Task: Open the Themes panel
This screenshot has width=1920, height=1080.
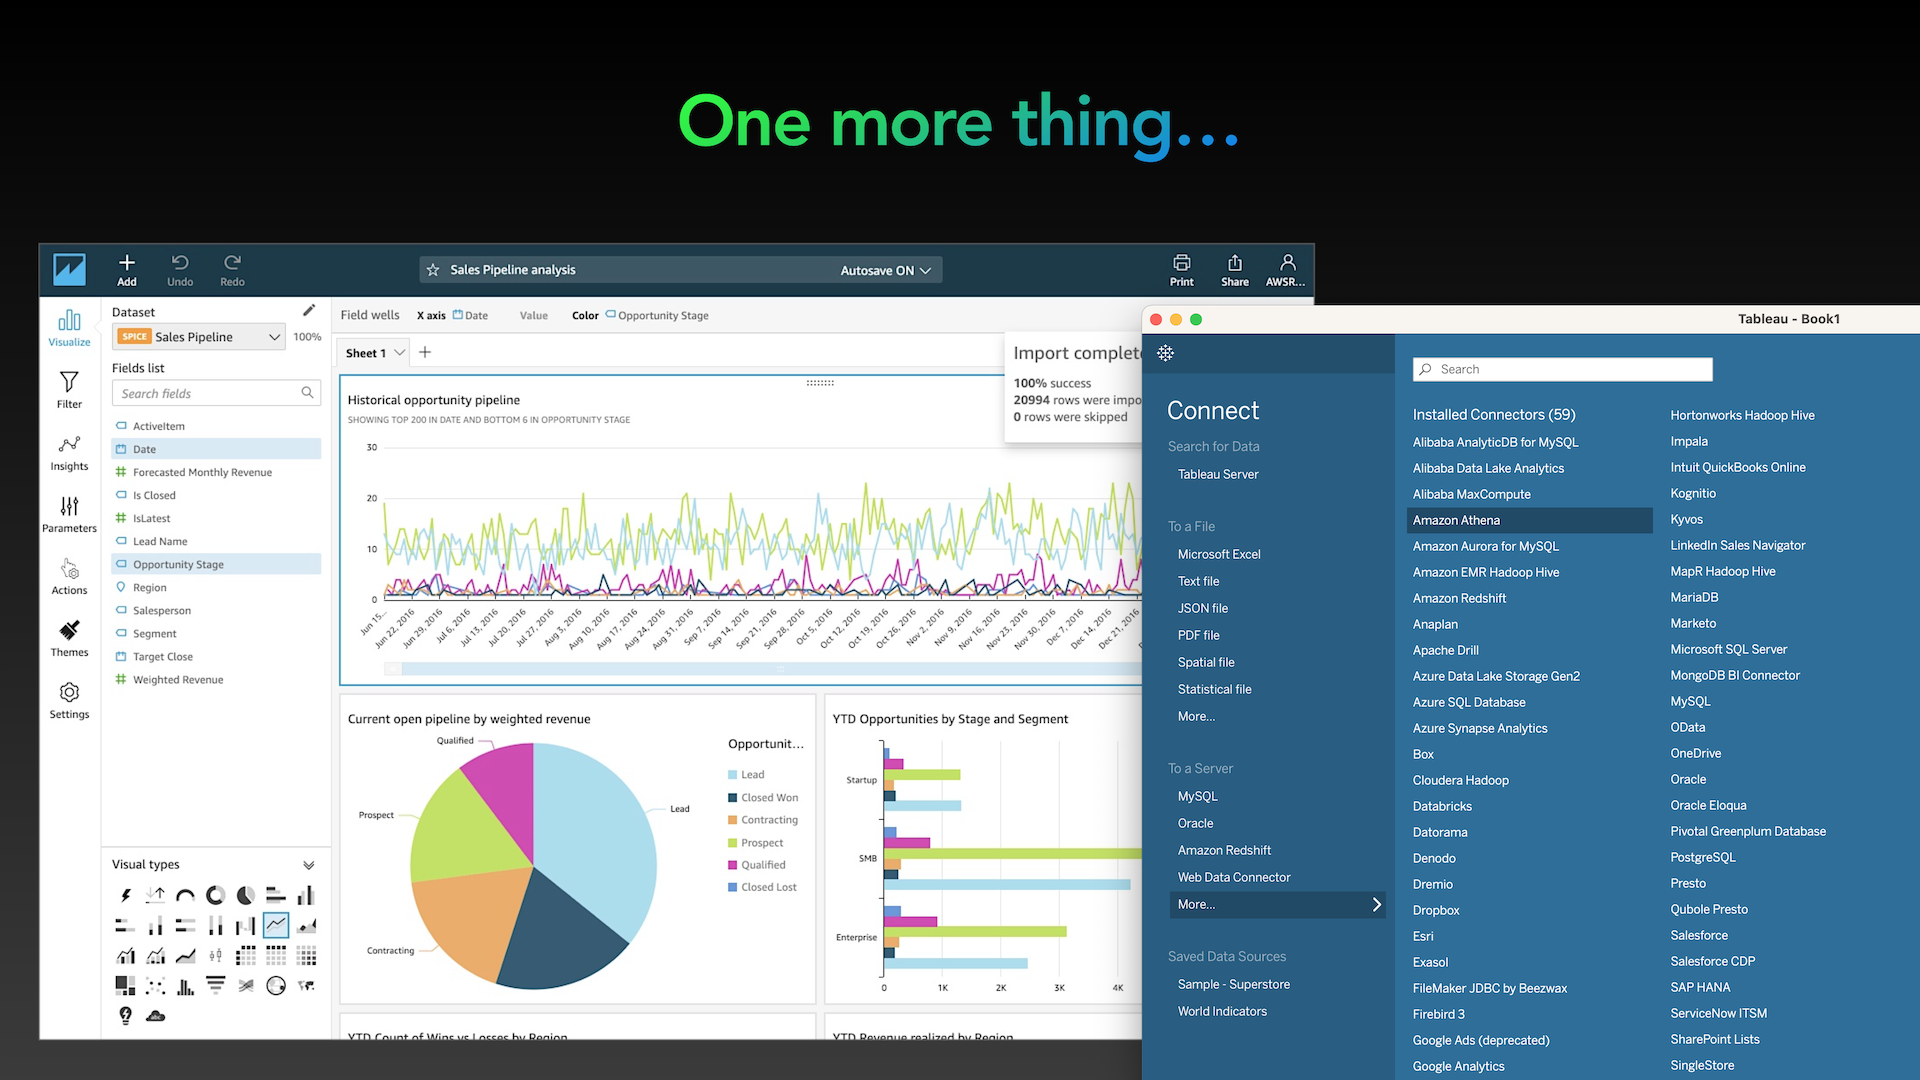Action: point(69,637)
